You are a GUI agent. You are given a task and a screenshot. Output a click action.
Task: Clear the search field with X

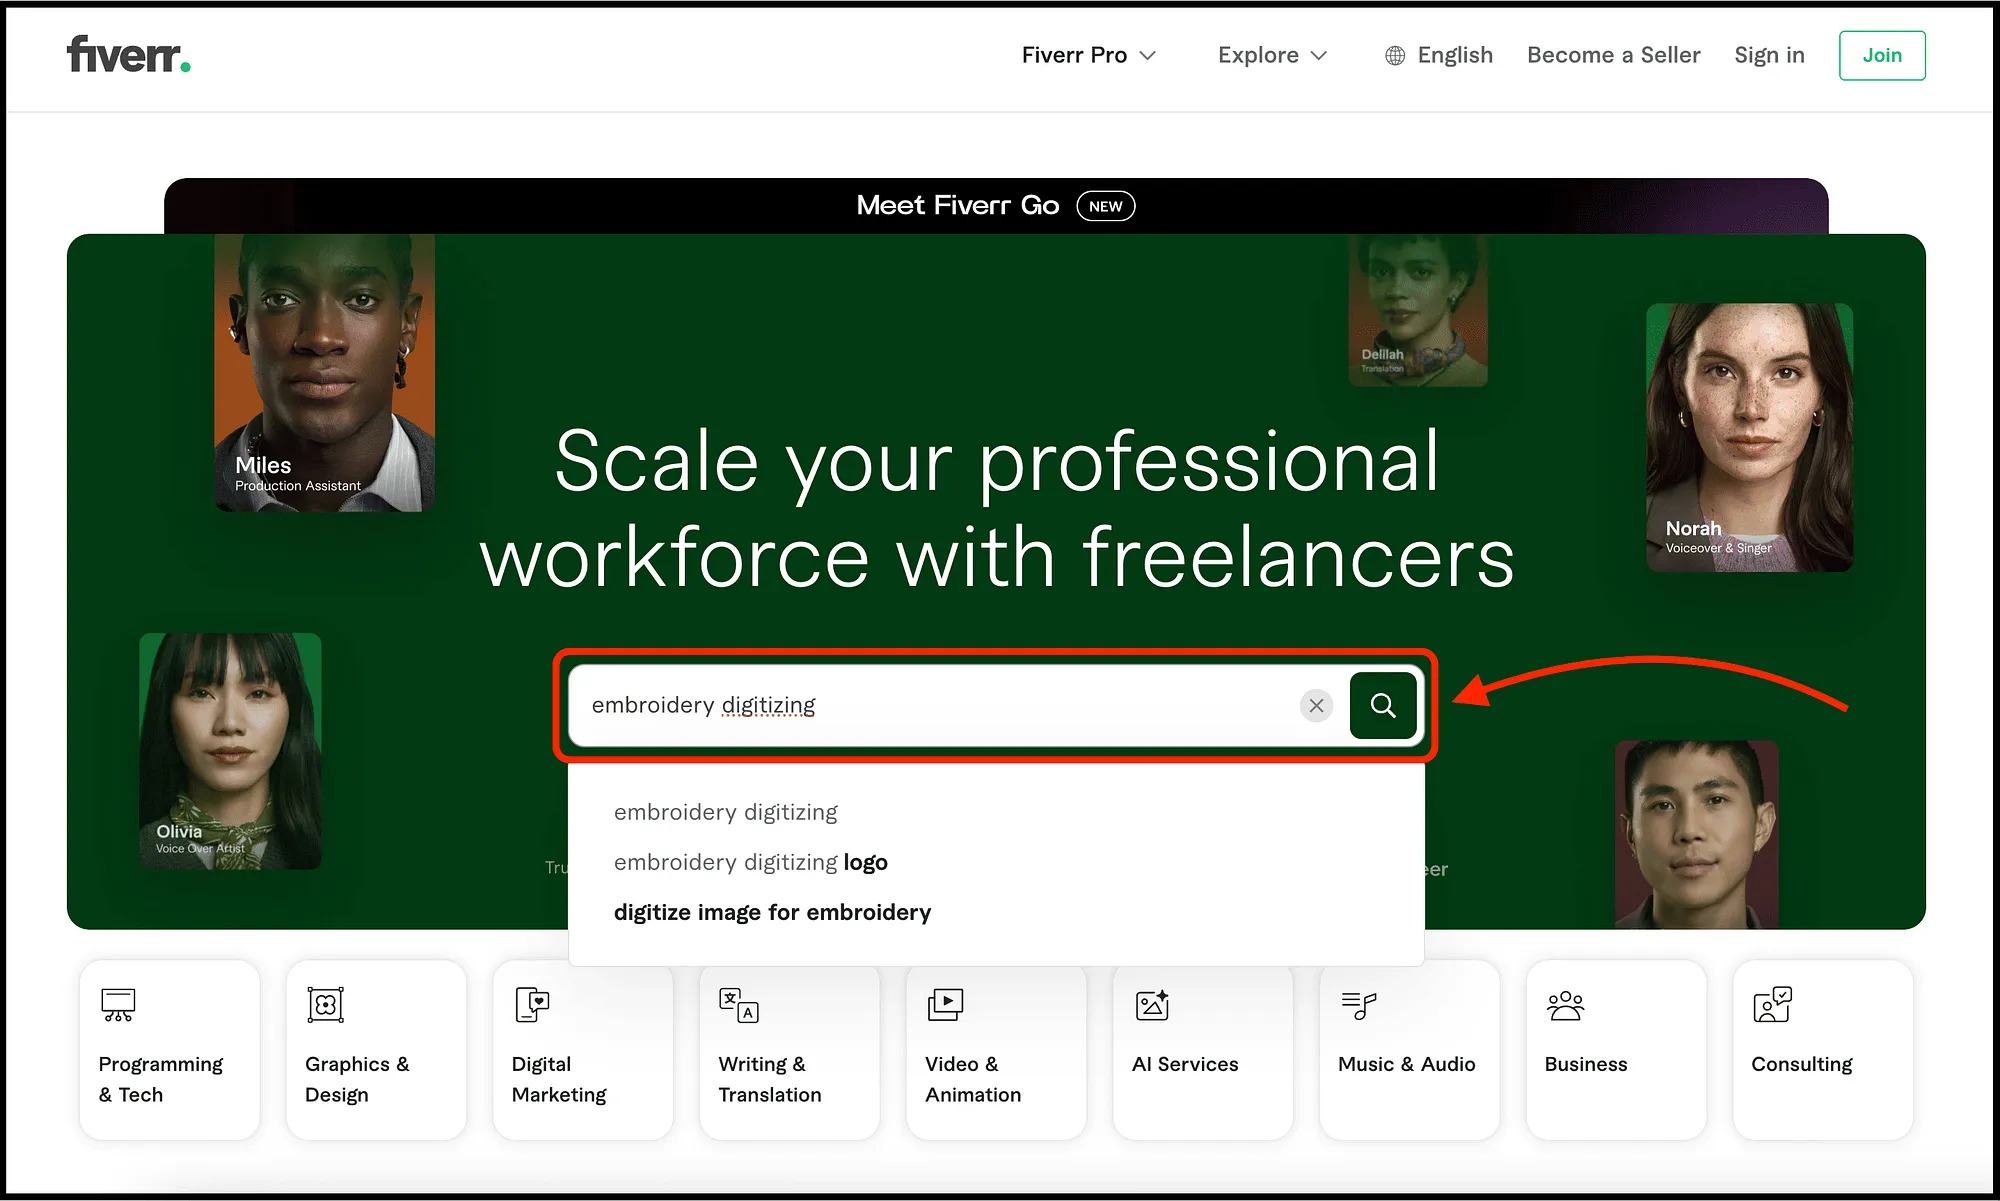(1316, 705)
